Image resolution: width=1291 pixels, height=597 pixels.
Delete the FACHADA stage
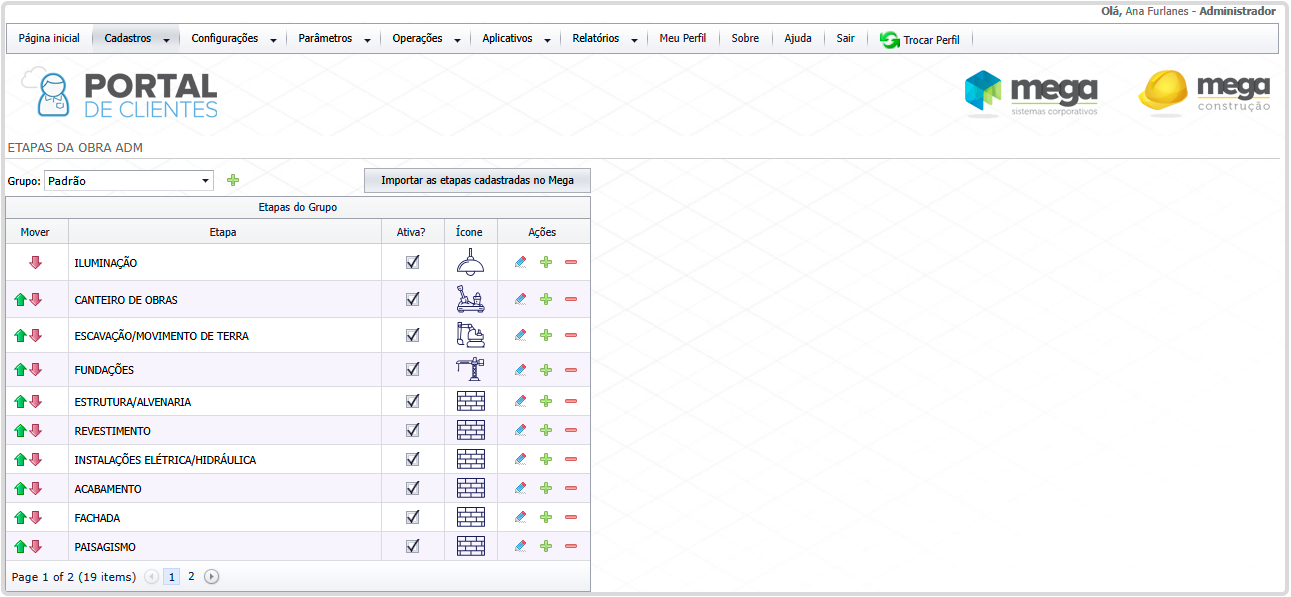click(571, 517)
